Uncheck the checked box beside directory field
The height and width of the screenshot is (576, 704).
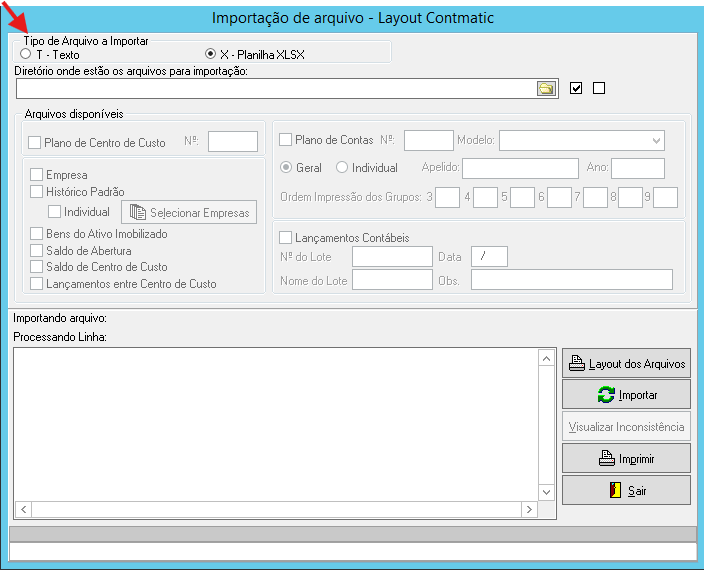[x=576, y=88]
